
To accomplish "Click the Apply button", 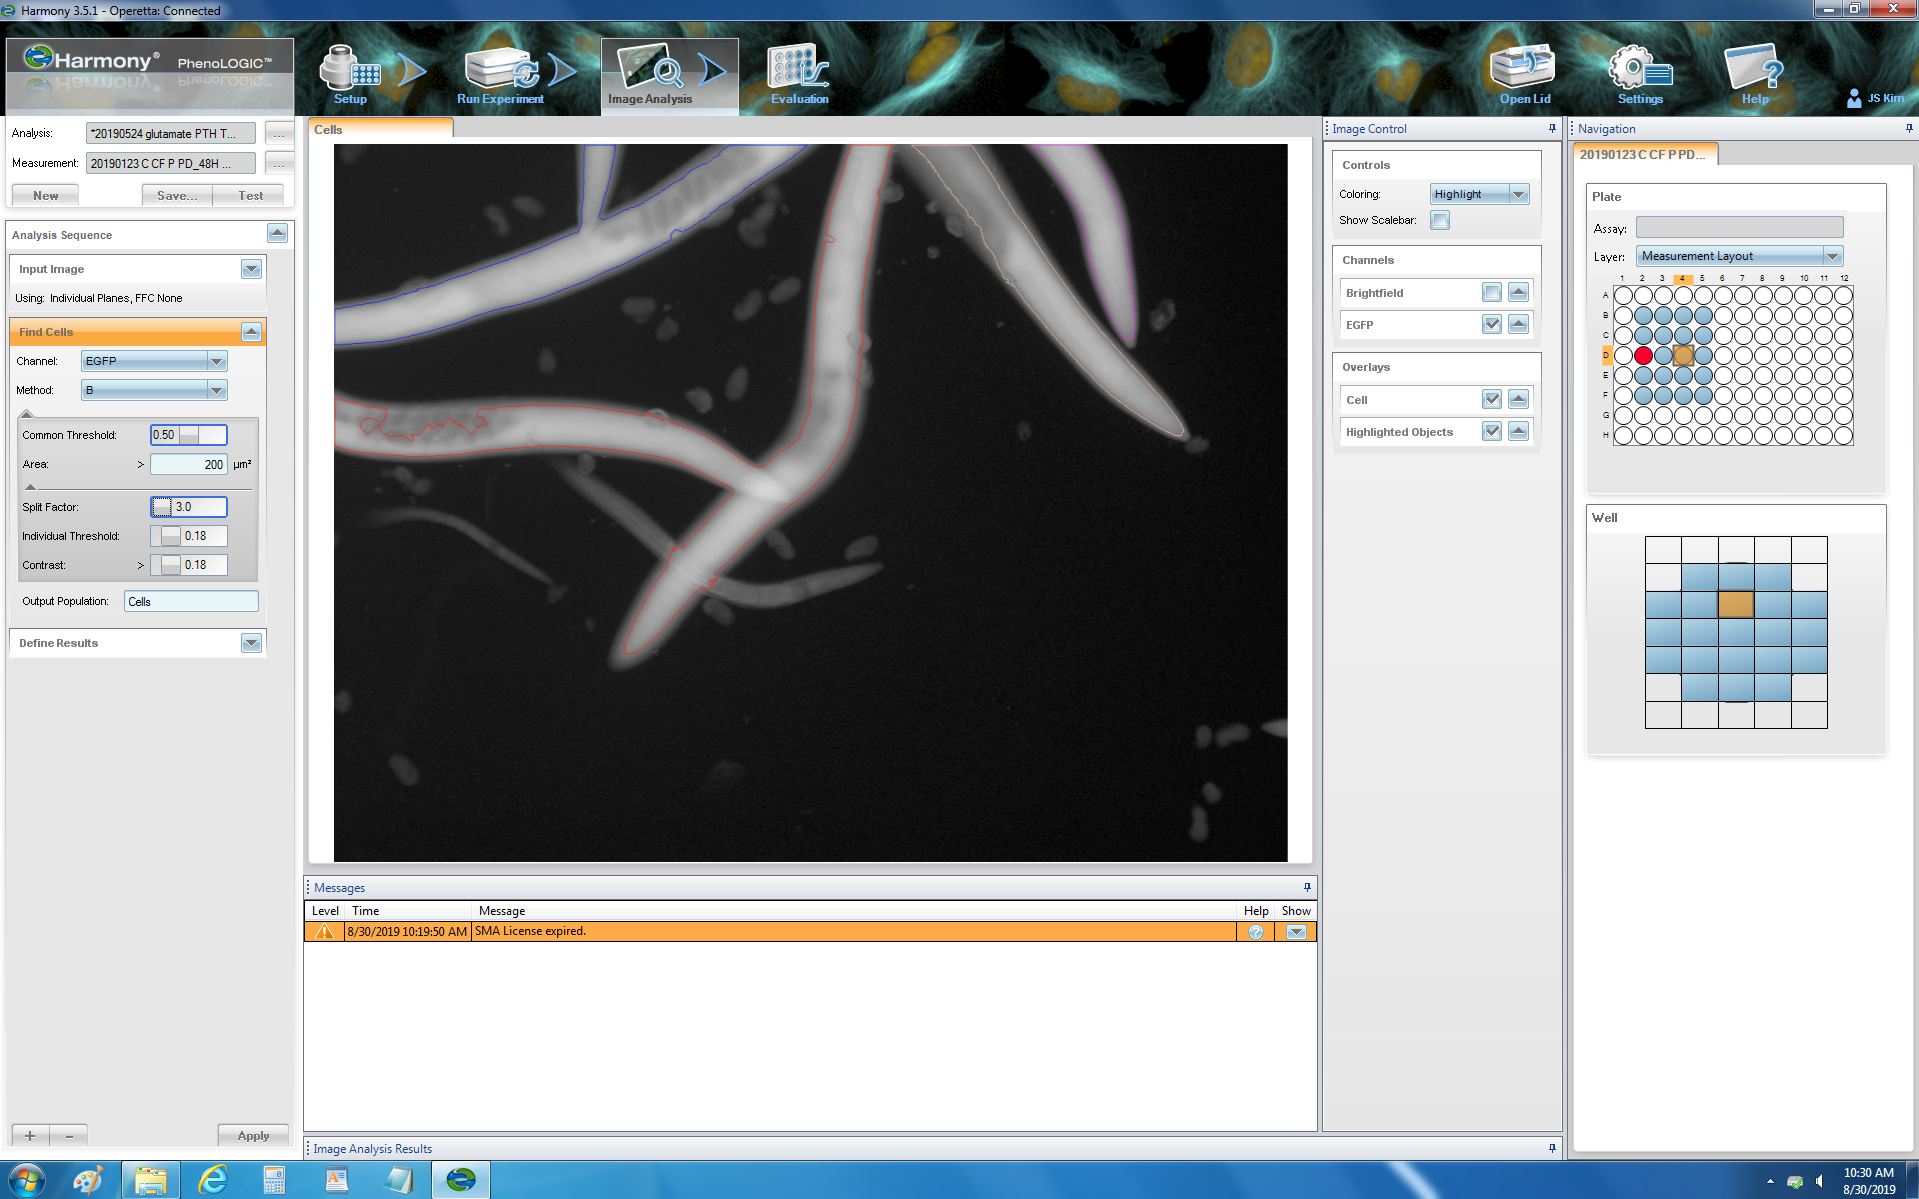I will [253, 1135].
